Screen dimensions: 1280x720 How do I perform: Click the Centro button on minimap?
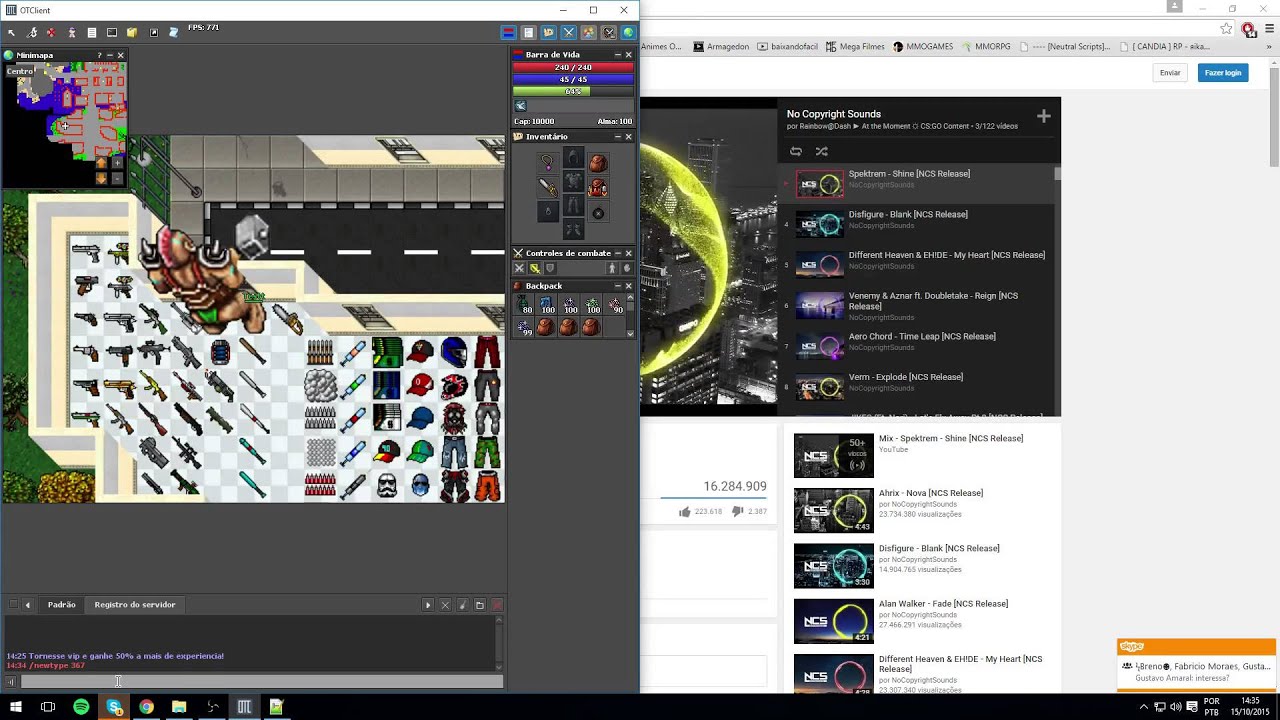20,71
